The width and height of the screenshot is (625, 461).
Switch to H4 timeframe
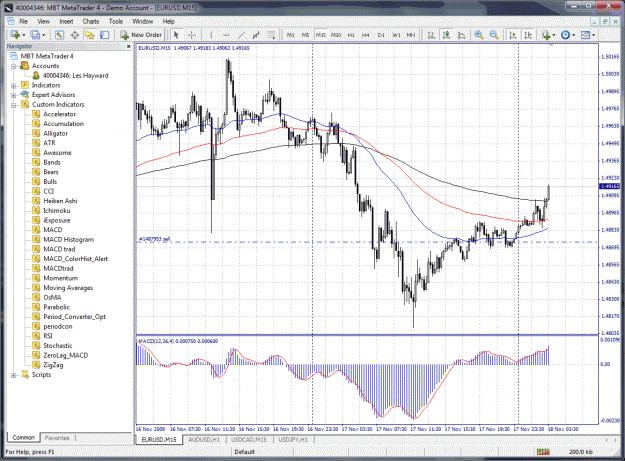coord(366,35)
